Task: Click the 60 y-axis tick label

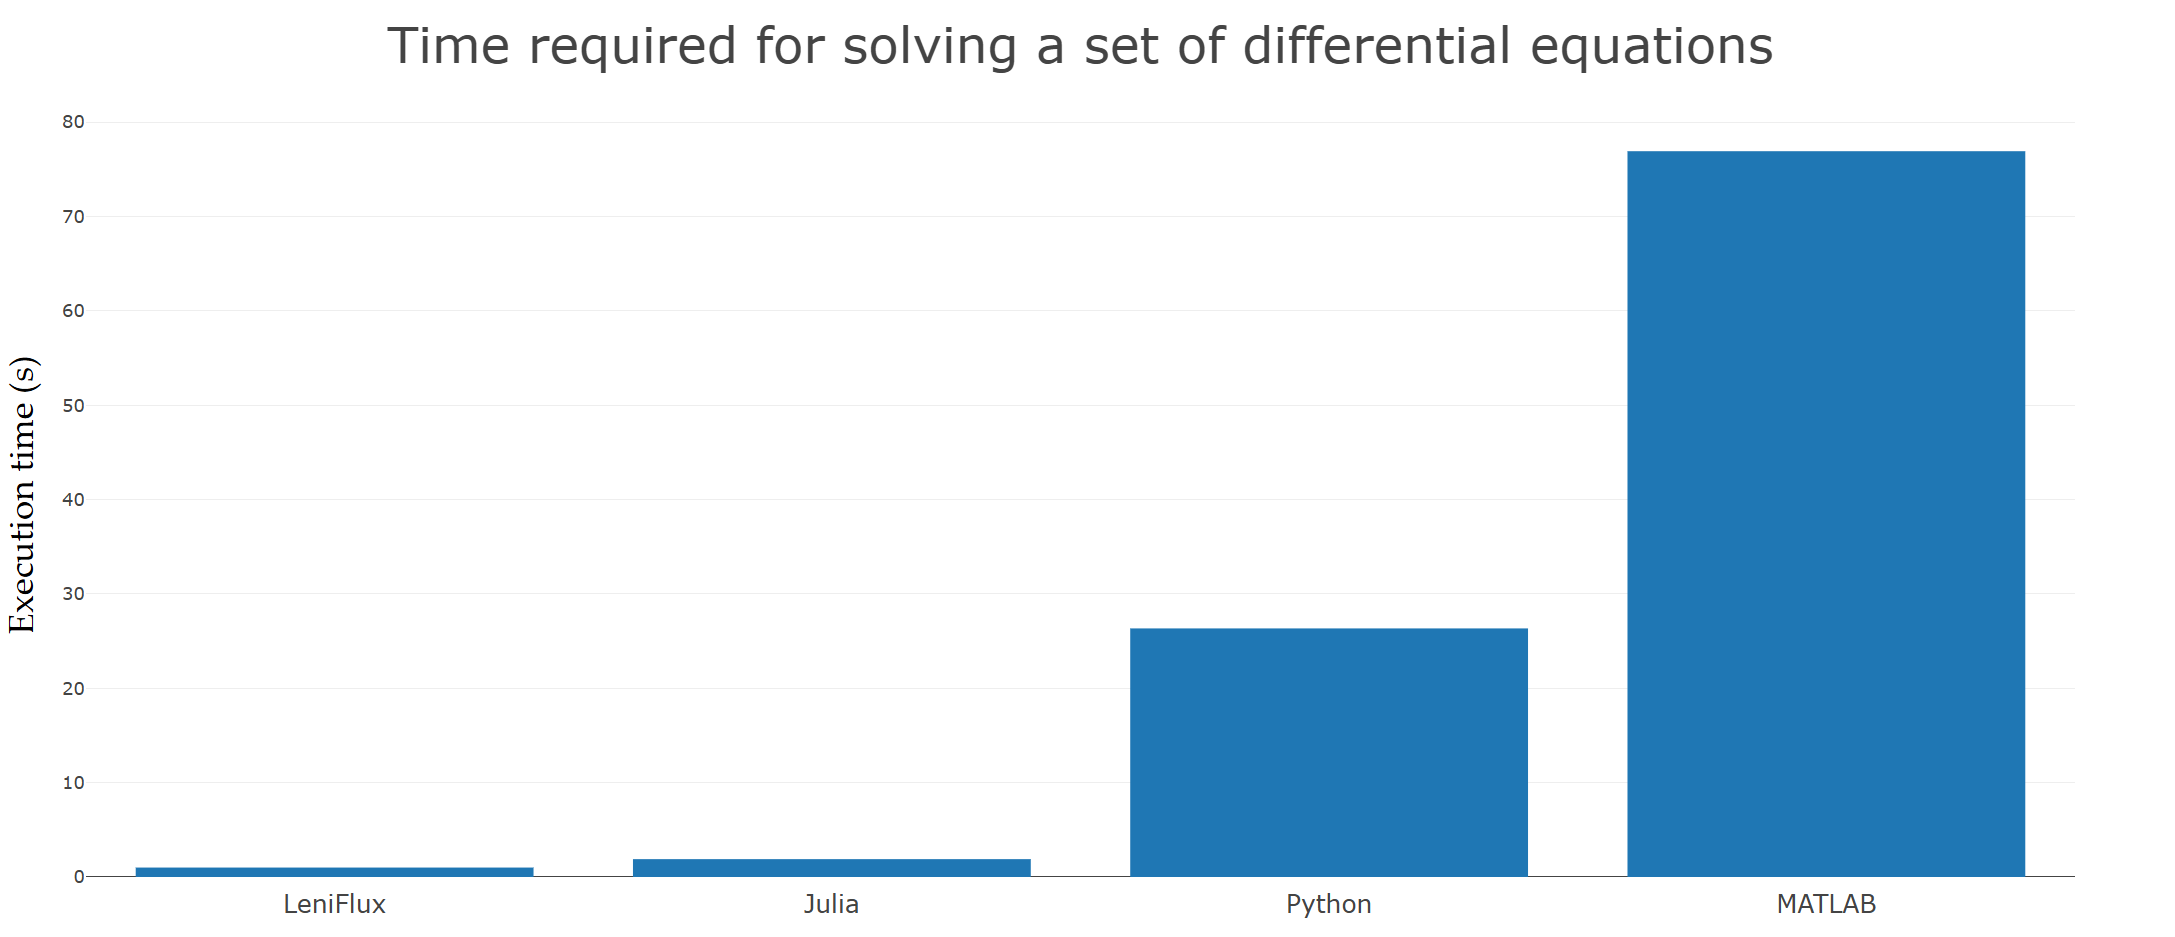Action: [x=73, y=311]
